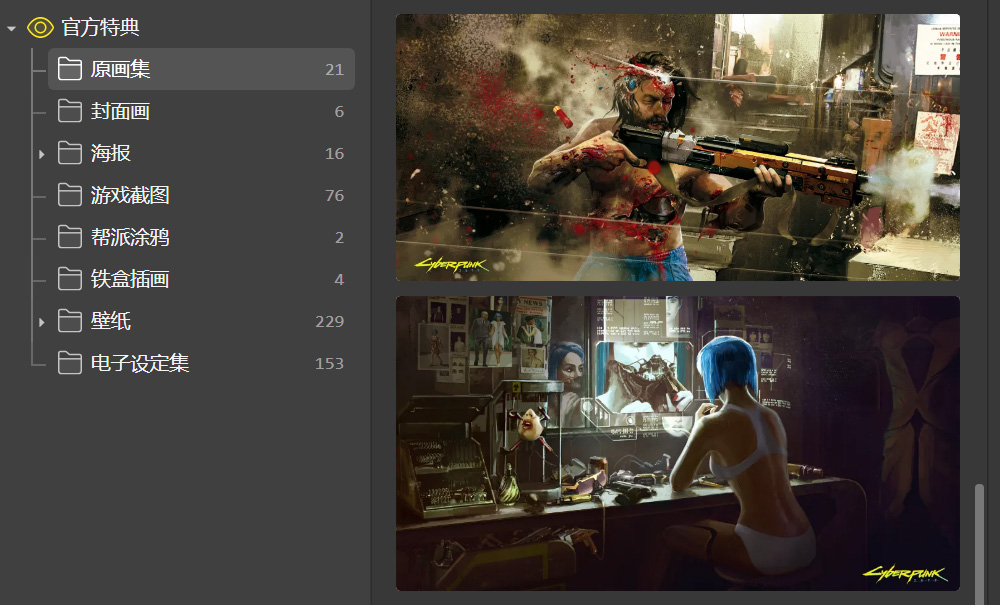1000x605 pixels.
Task: Select the blue-haired woman at mirror artwork
Action: click(x=678, y=443)
